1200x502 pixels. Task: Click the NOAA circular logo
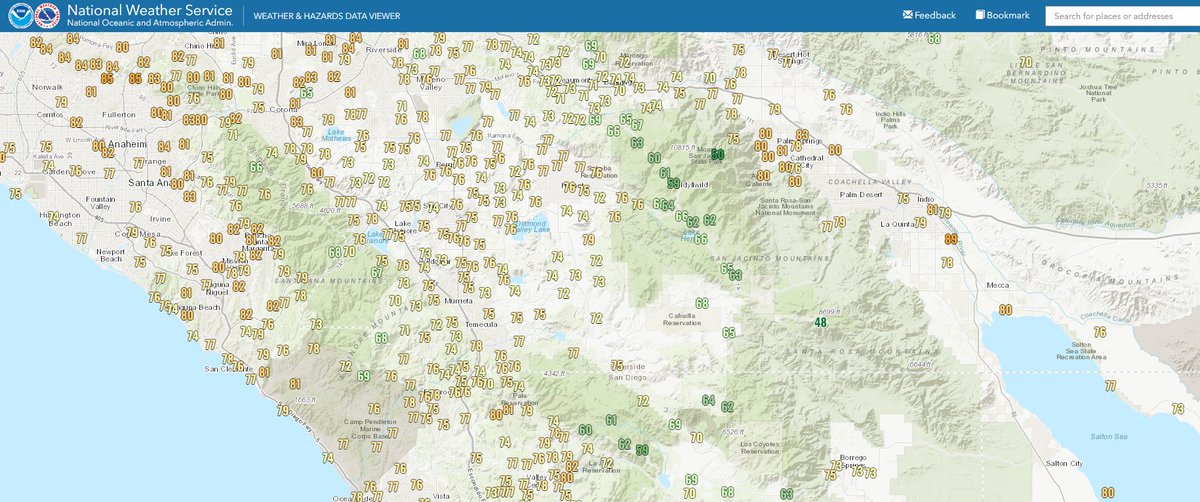[19, 16]
